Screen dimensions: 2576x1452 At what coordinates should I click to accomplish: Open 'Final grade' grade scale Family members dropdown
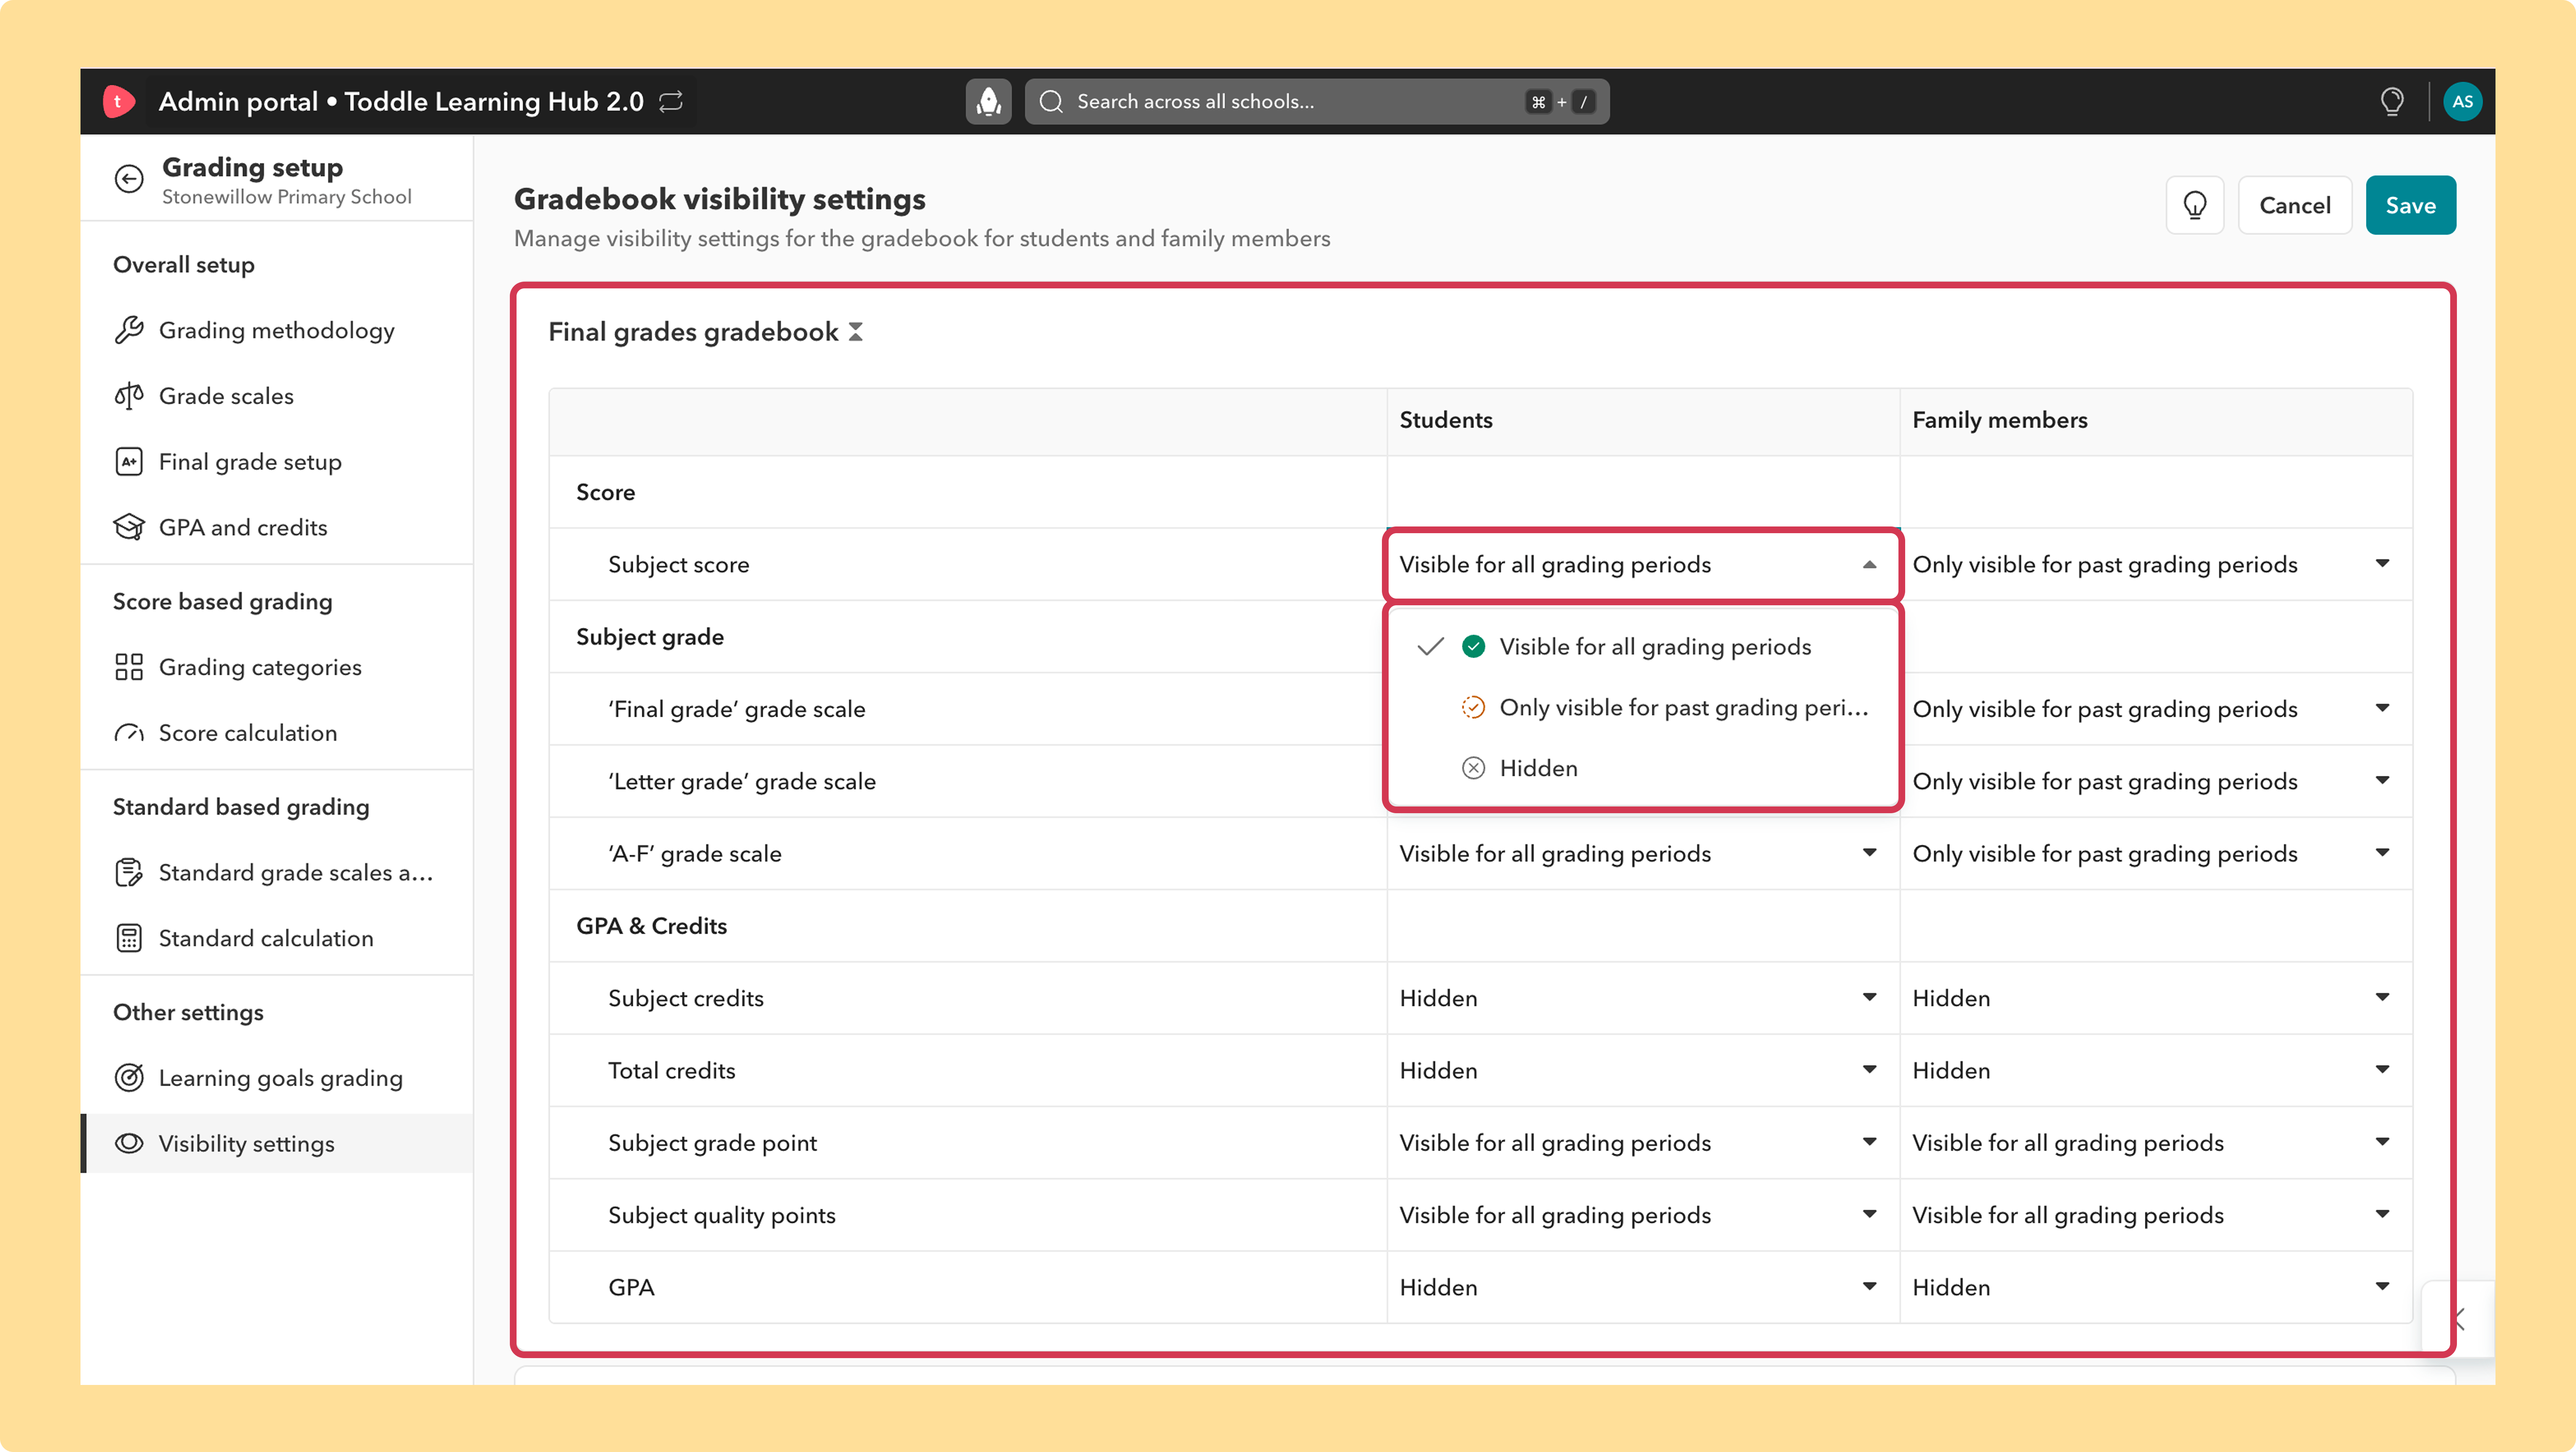2156,709
